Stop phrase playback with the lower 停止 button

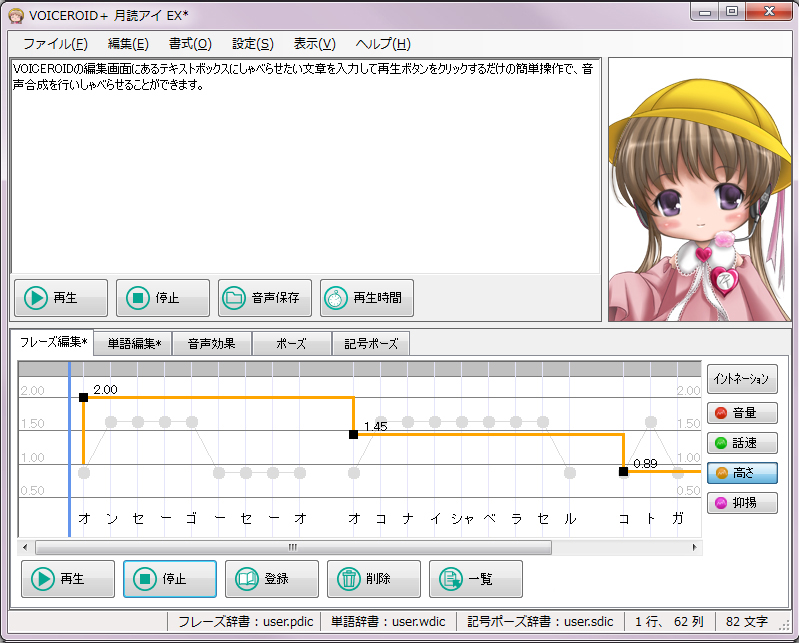170,579
